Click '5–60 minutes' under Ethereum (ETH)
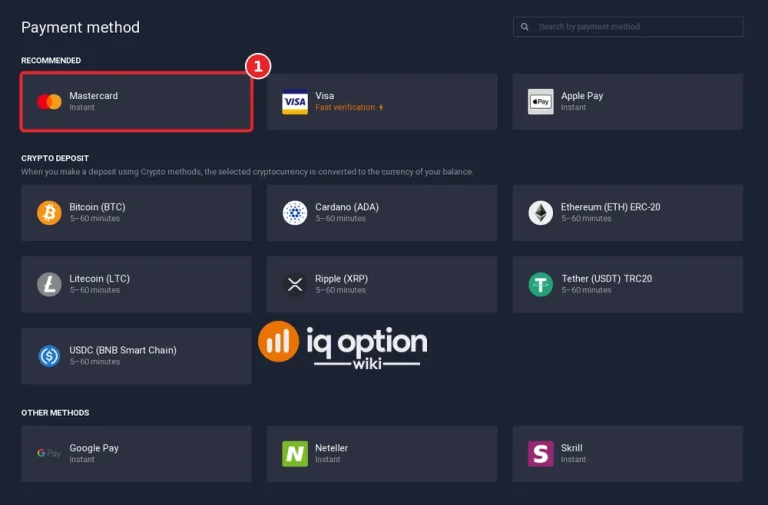This screenshot has height=505, width=768. (x=586, y=218)
